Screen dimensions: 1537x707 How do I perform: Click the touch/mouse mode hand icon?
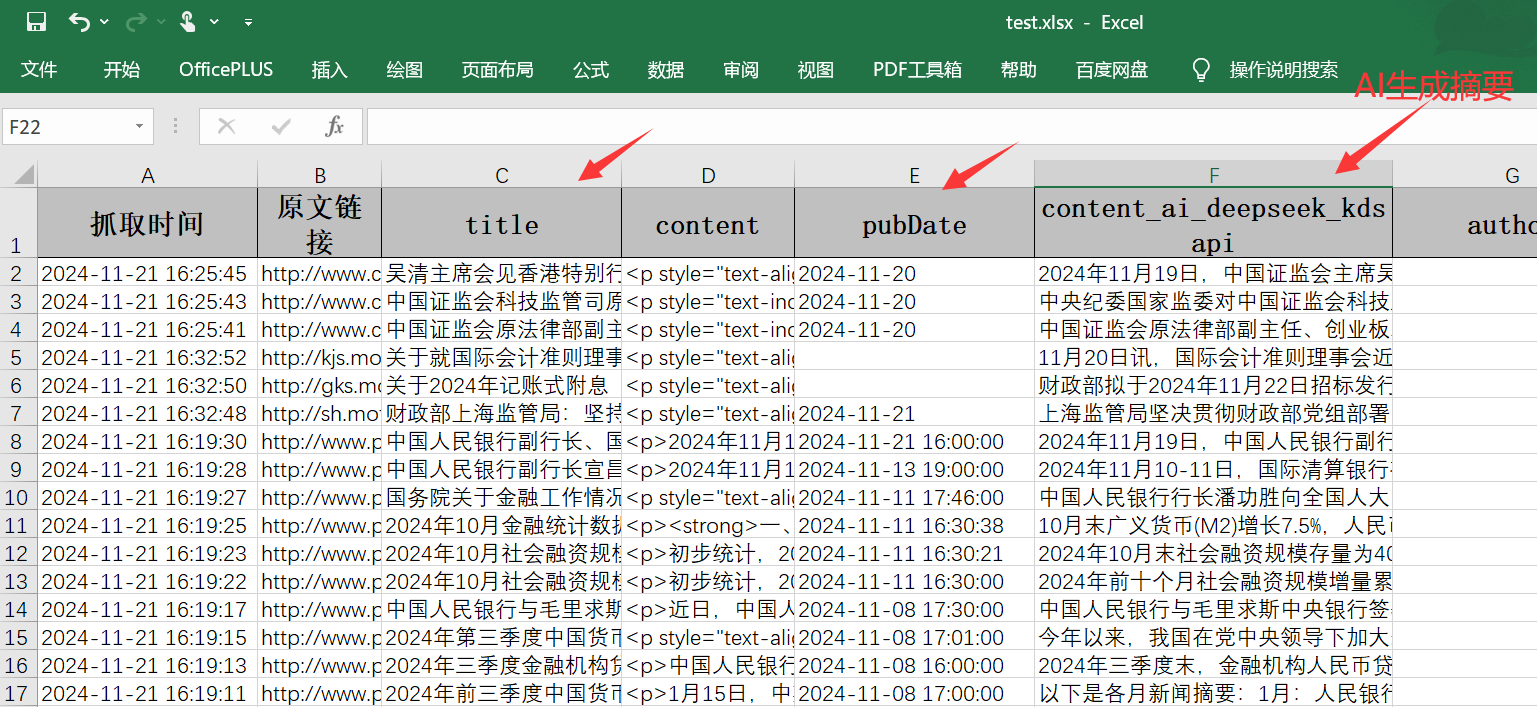tap(188, 22)
